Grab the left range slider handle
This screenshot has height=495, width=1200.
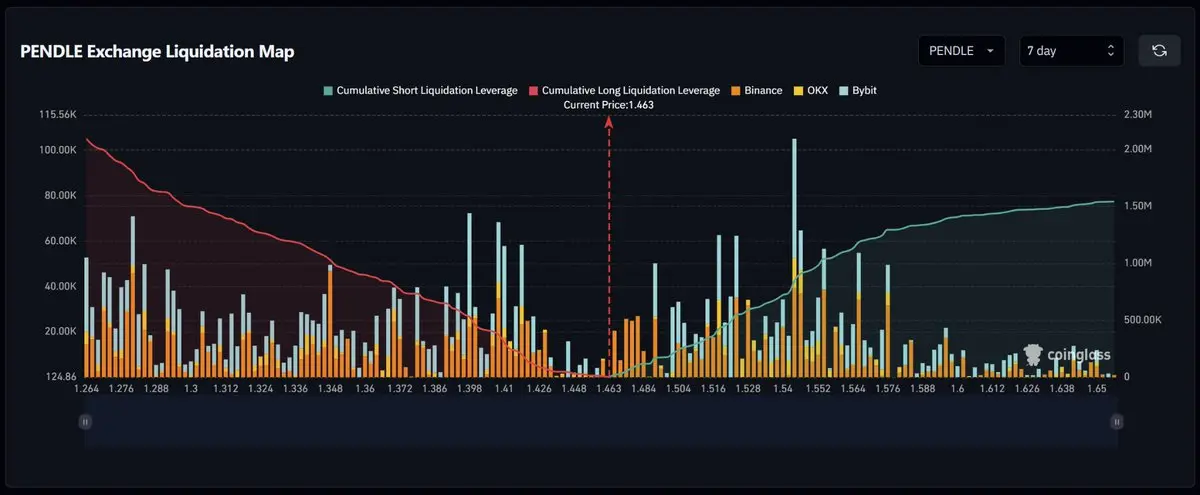pyautogui.click(x=85, y=423)
